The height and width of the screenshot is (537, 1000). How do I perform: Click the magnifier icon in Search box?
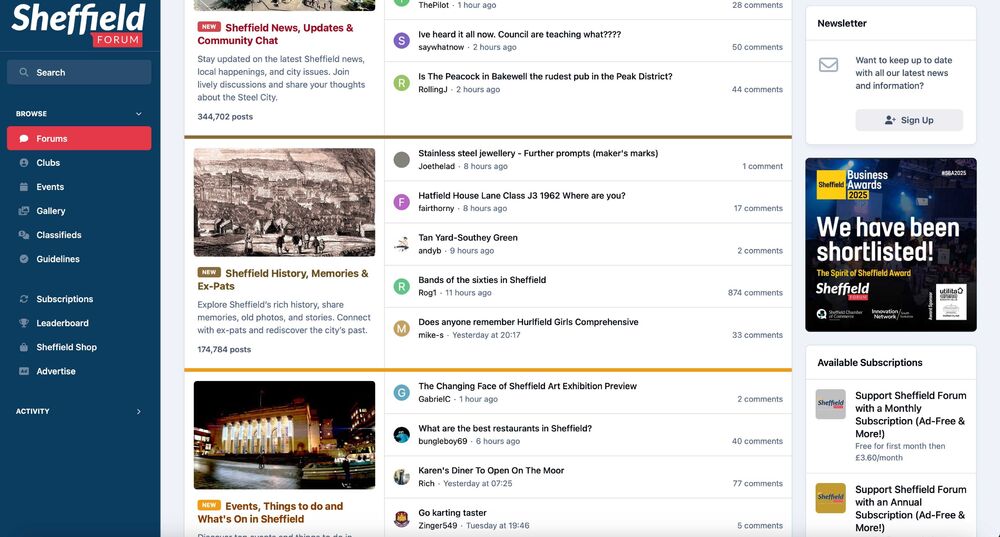click(24, 73)
